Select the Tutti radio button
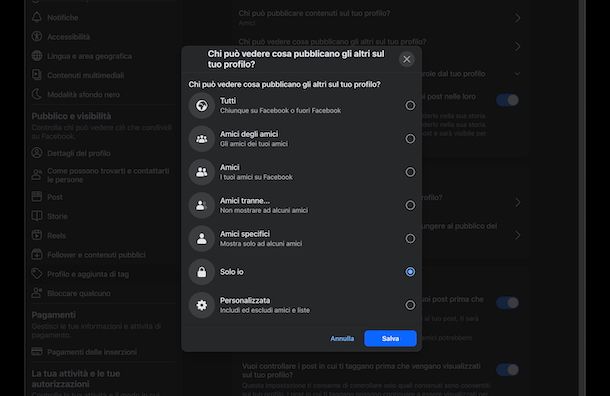 click(x=410, y=105)
